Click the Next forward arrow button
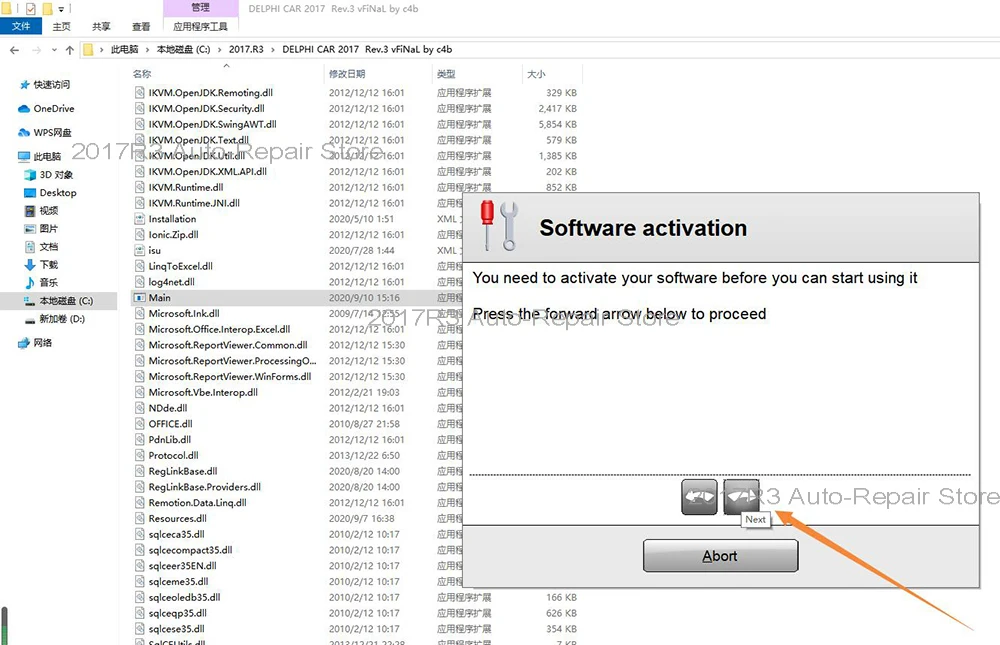The height and width of the screenshot is (645, 1000). tap(742, 496)
